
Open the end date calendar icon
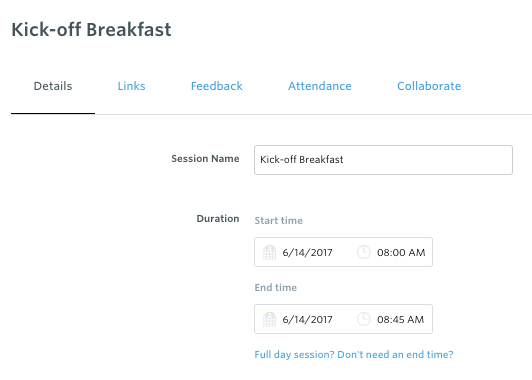[x=269, y=320]
